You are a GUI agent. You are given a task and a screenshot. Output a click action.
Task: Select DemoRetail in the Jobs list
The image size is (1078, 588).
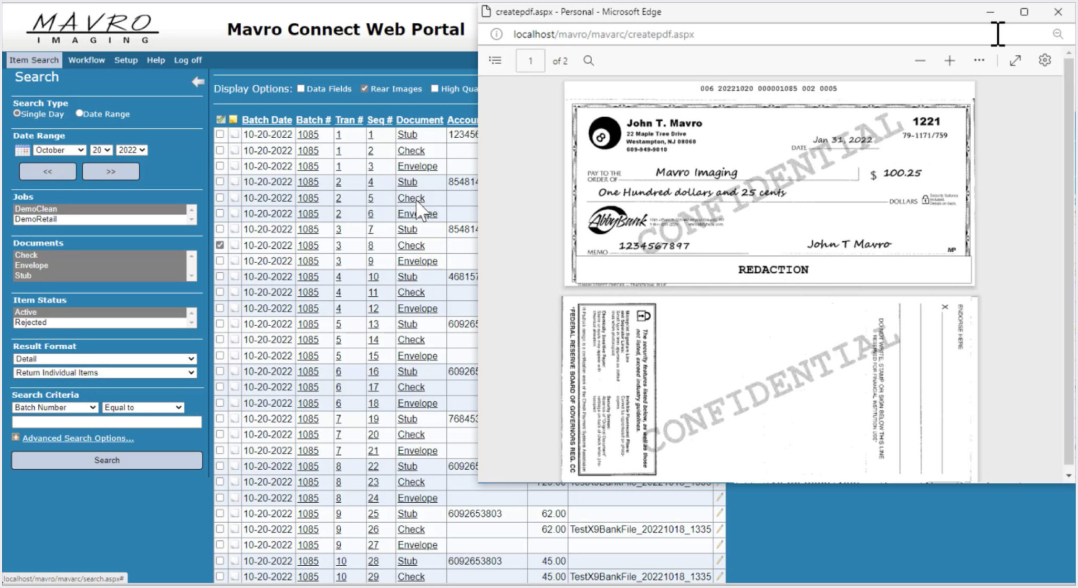coord(100,219)
